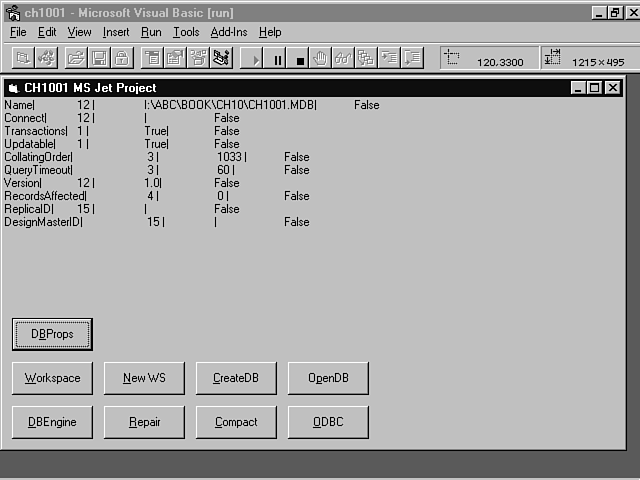The image size is (640, 480).
Task: Open the Add-Ins menu
Action: (x=230, y=32)
